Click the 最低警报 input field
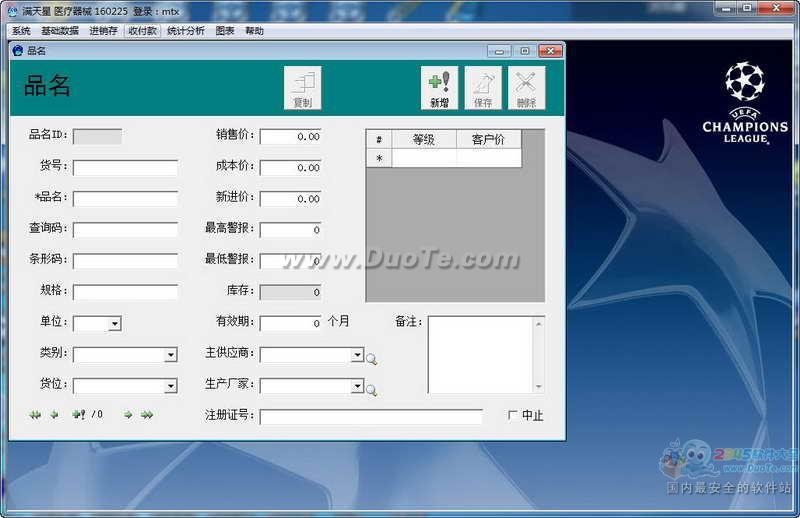 pyautogui.click(x=291, y=261)
